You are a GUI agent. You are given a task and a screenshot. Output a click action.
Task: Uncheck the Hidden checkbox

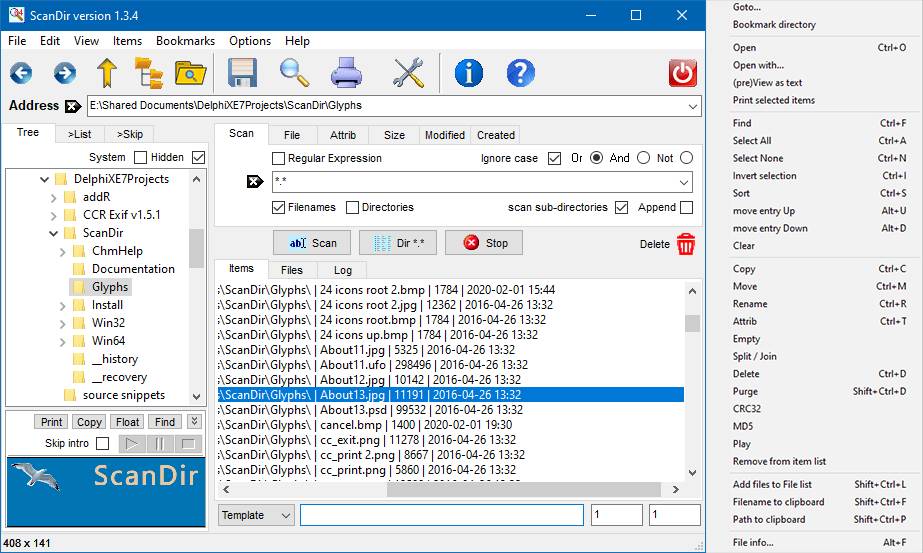pos(198,157)
